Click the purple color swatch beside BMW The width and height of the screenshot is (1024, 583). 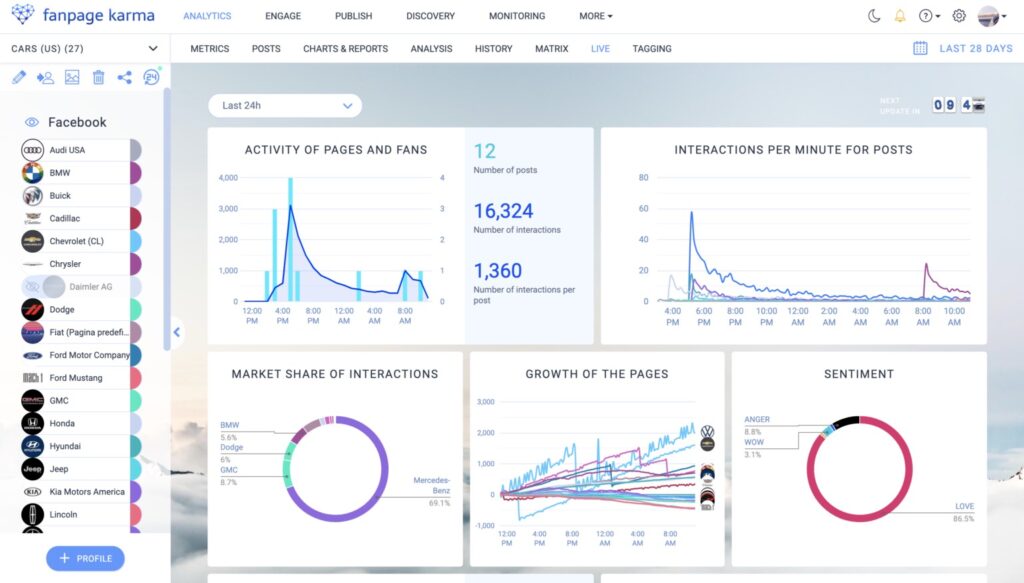point(135,173)
